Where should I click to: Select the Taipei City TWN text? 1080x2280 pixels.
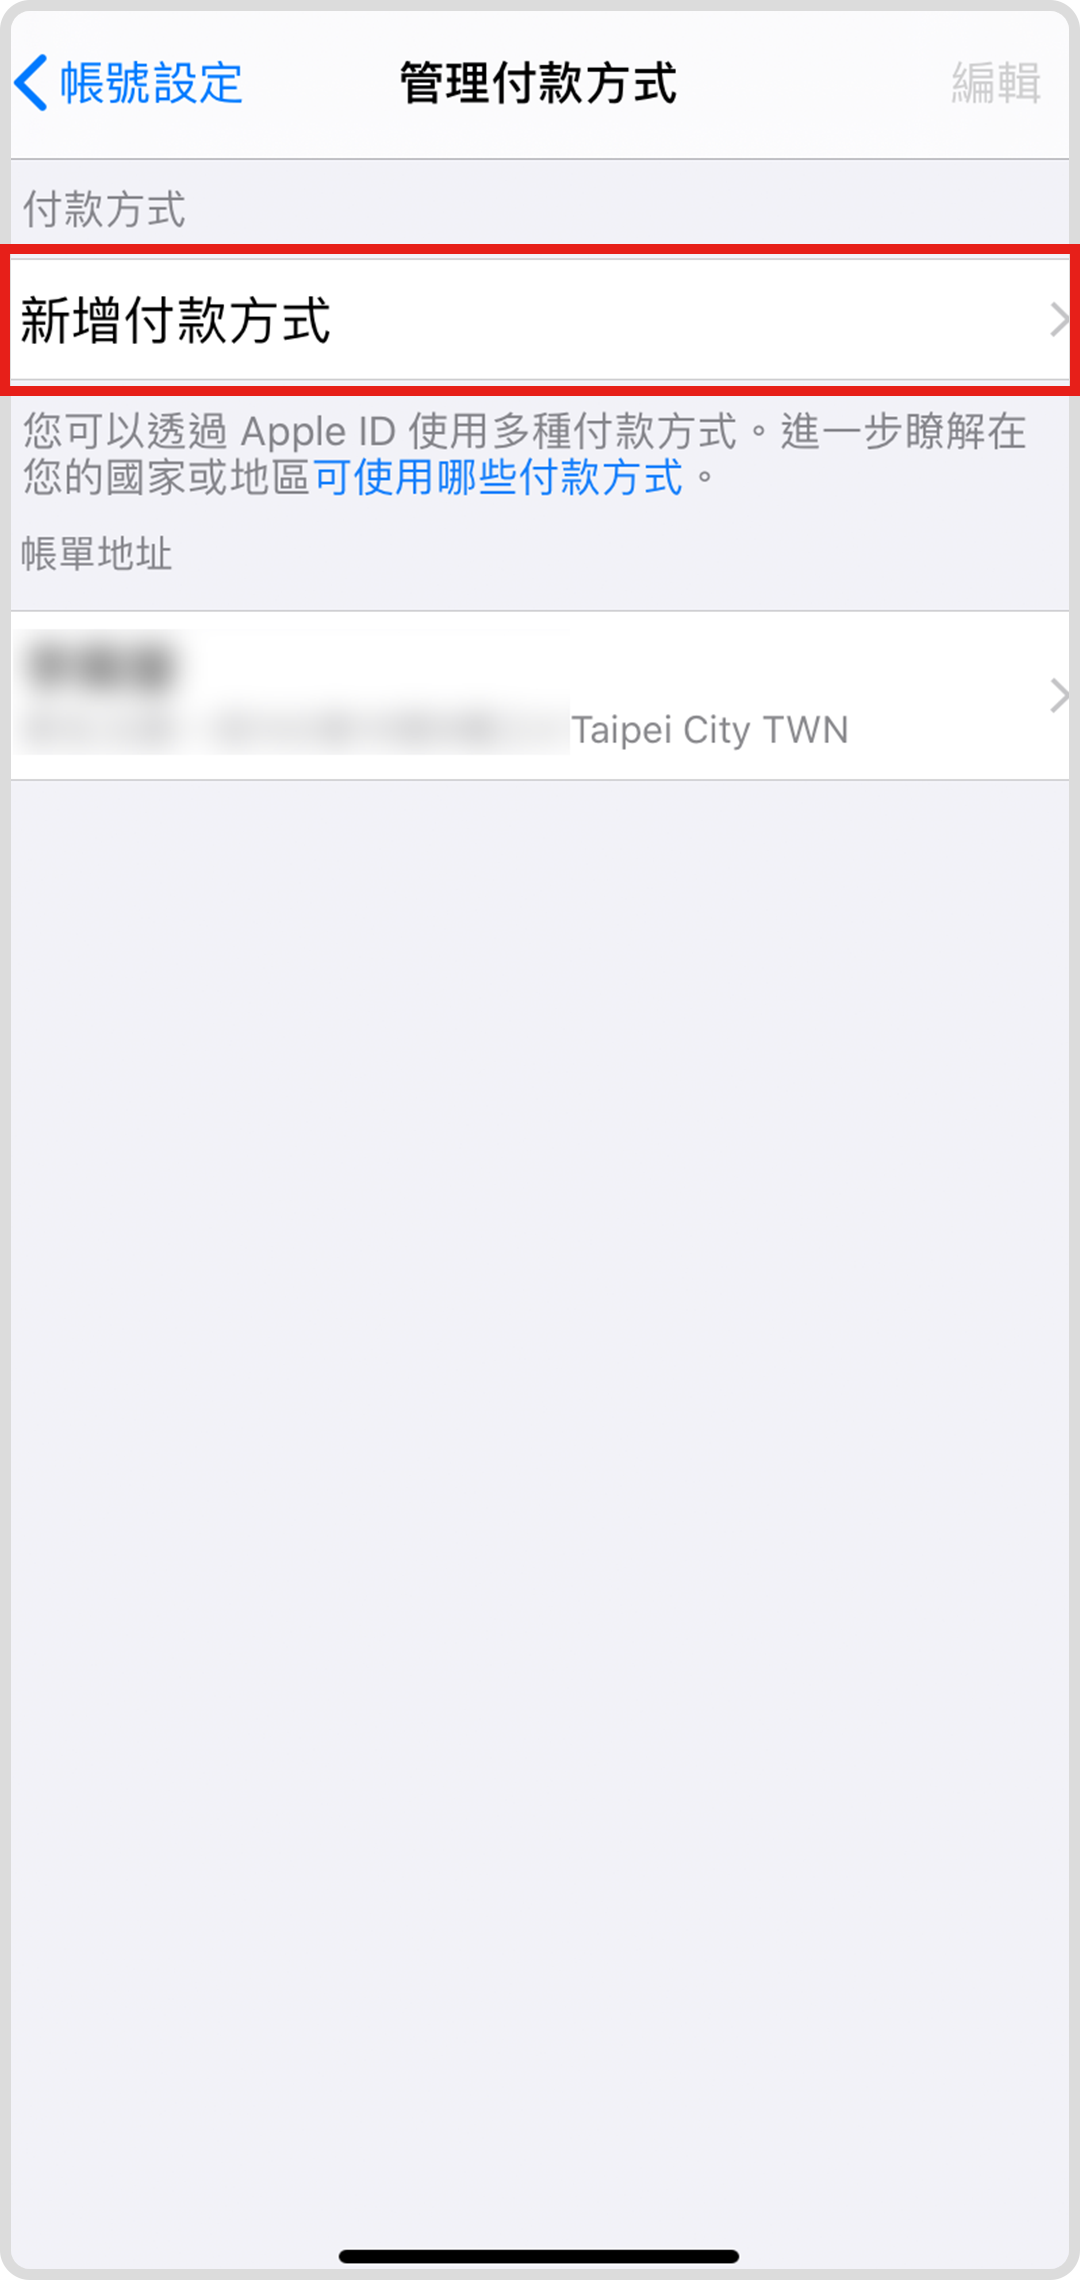coord(709,730)
